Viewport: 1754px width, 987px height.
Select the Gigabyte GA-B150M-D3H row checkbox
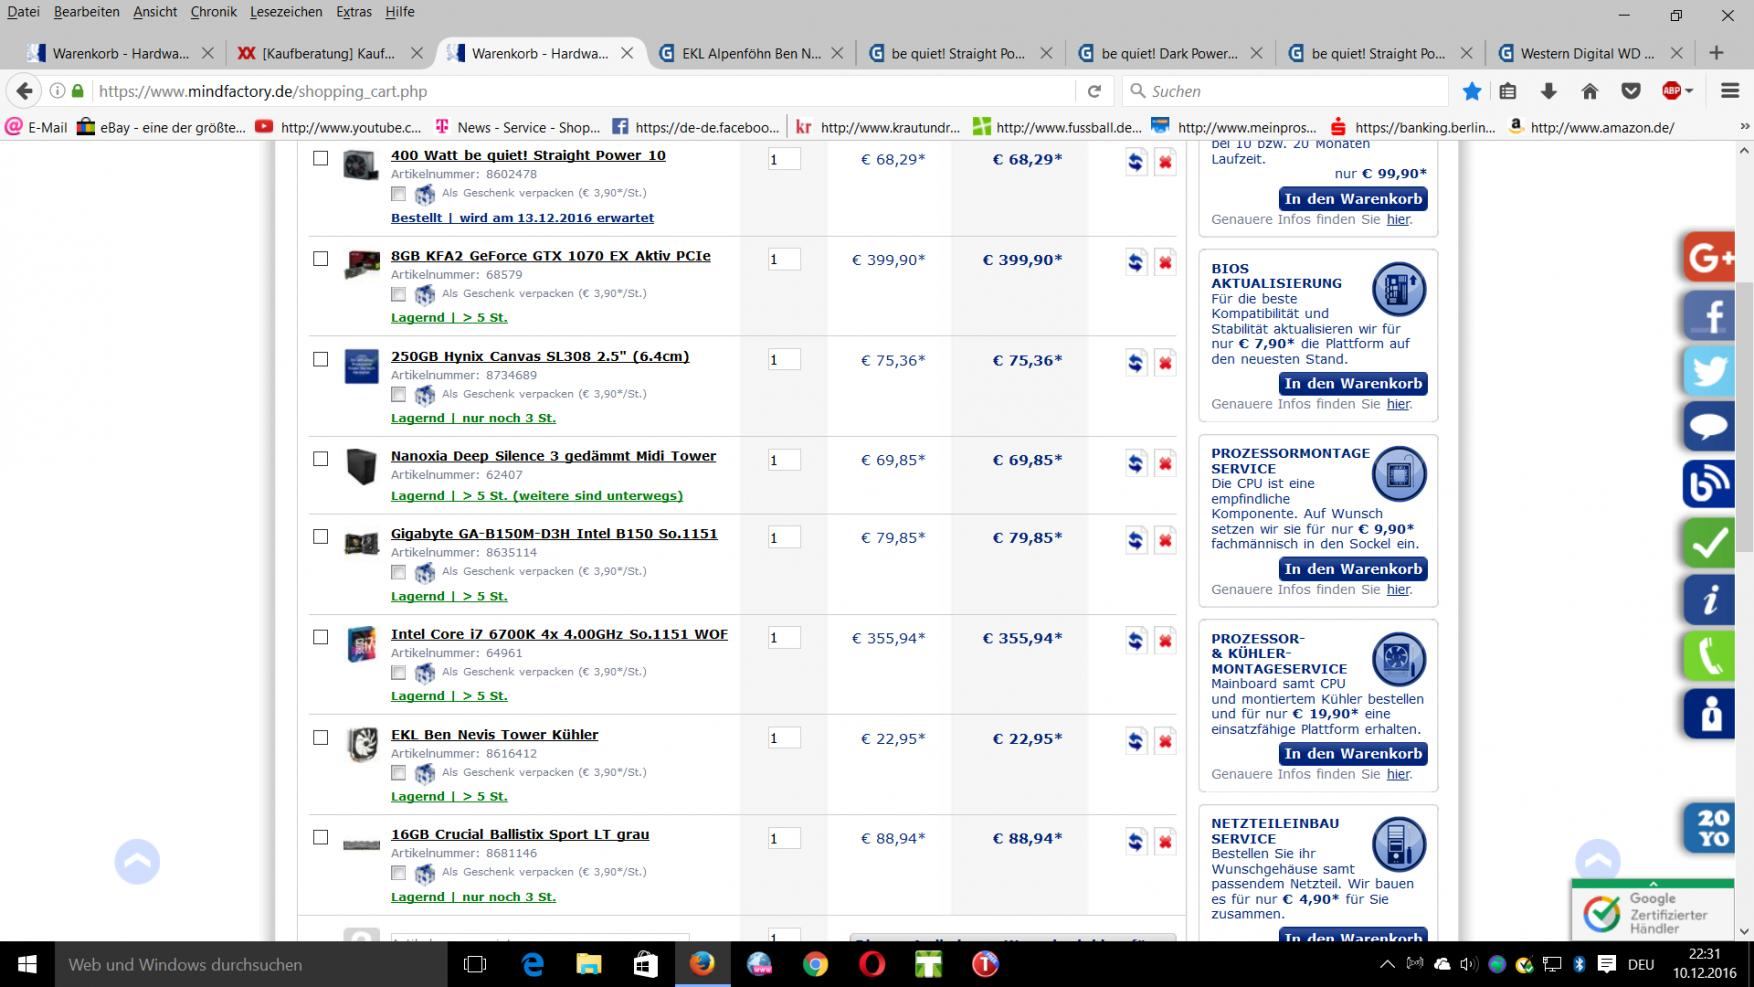[x=320, y=536]
